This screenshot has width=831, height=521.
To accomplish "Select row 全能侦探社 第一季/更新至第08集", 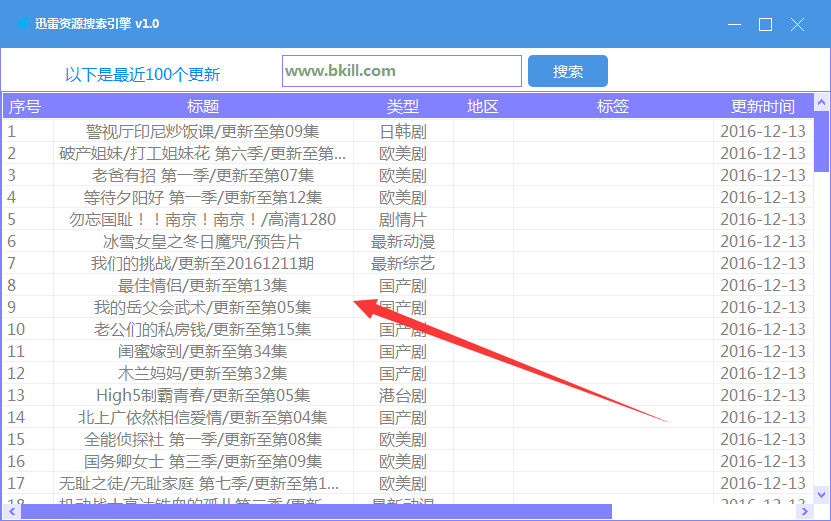I will (408, 439).
